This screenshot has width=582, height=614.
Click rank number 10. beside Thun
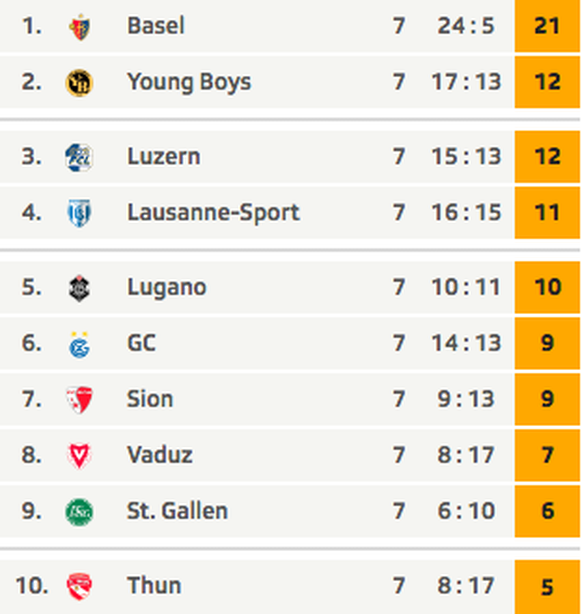click(32, 586)
